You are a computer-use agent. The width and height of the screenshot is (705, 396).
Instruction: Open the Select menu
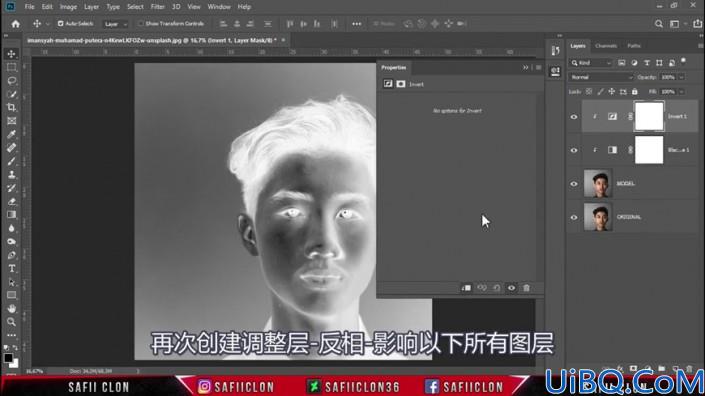pyautogui.click(x=135, y=7)
